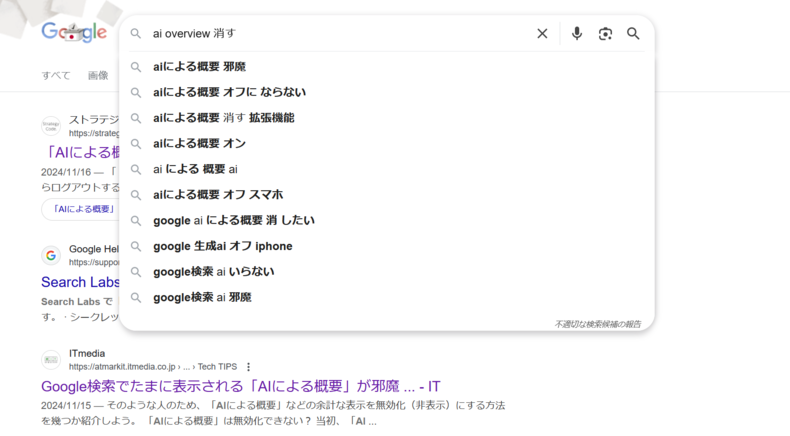The image size is (790, 436).
Task: Open Google Lens image search icon
Action: click(x=605, y=34)
